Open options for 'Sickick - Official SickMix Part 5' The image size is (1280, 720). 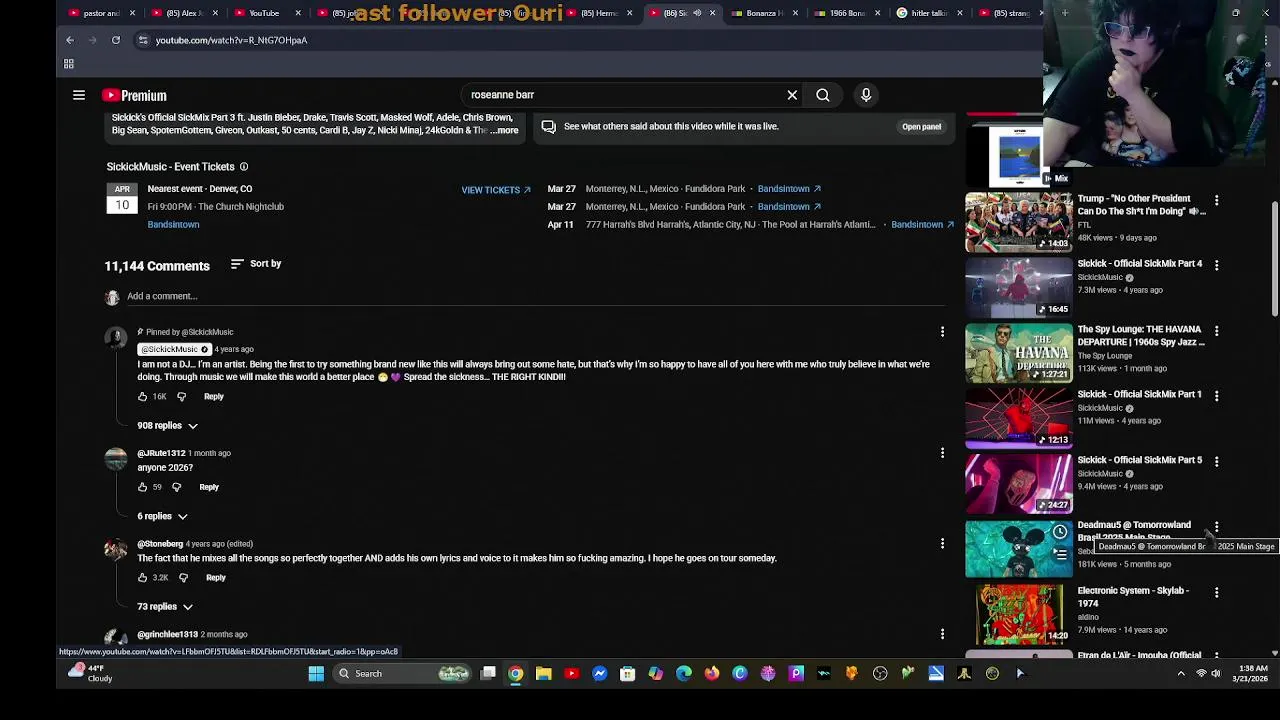click(1216, 461)
